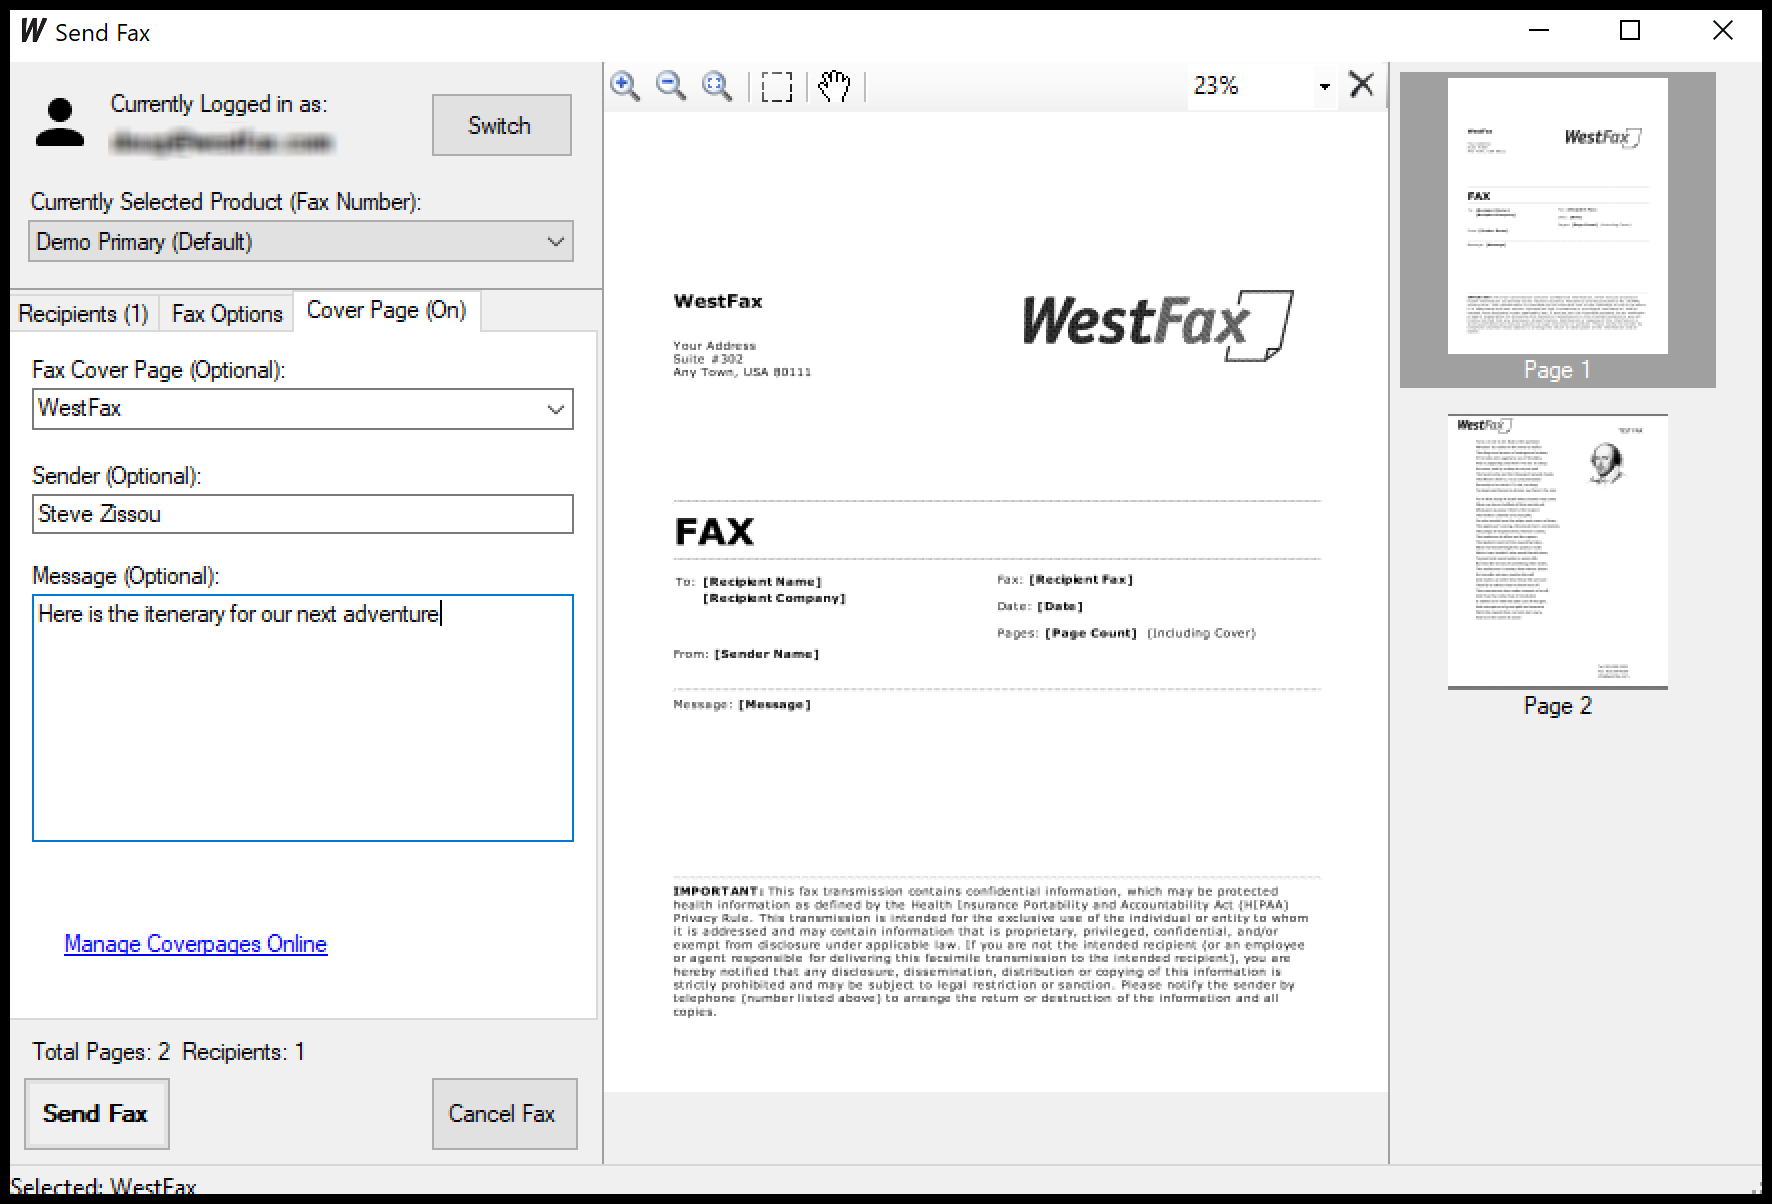The height and width of the screenshot is (1204, 1772).
Task: Switch to the Fax Options tab
Action: click(x=227, y=314)
